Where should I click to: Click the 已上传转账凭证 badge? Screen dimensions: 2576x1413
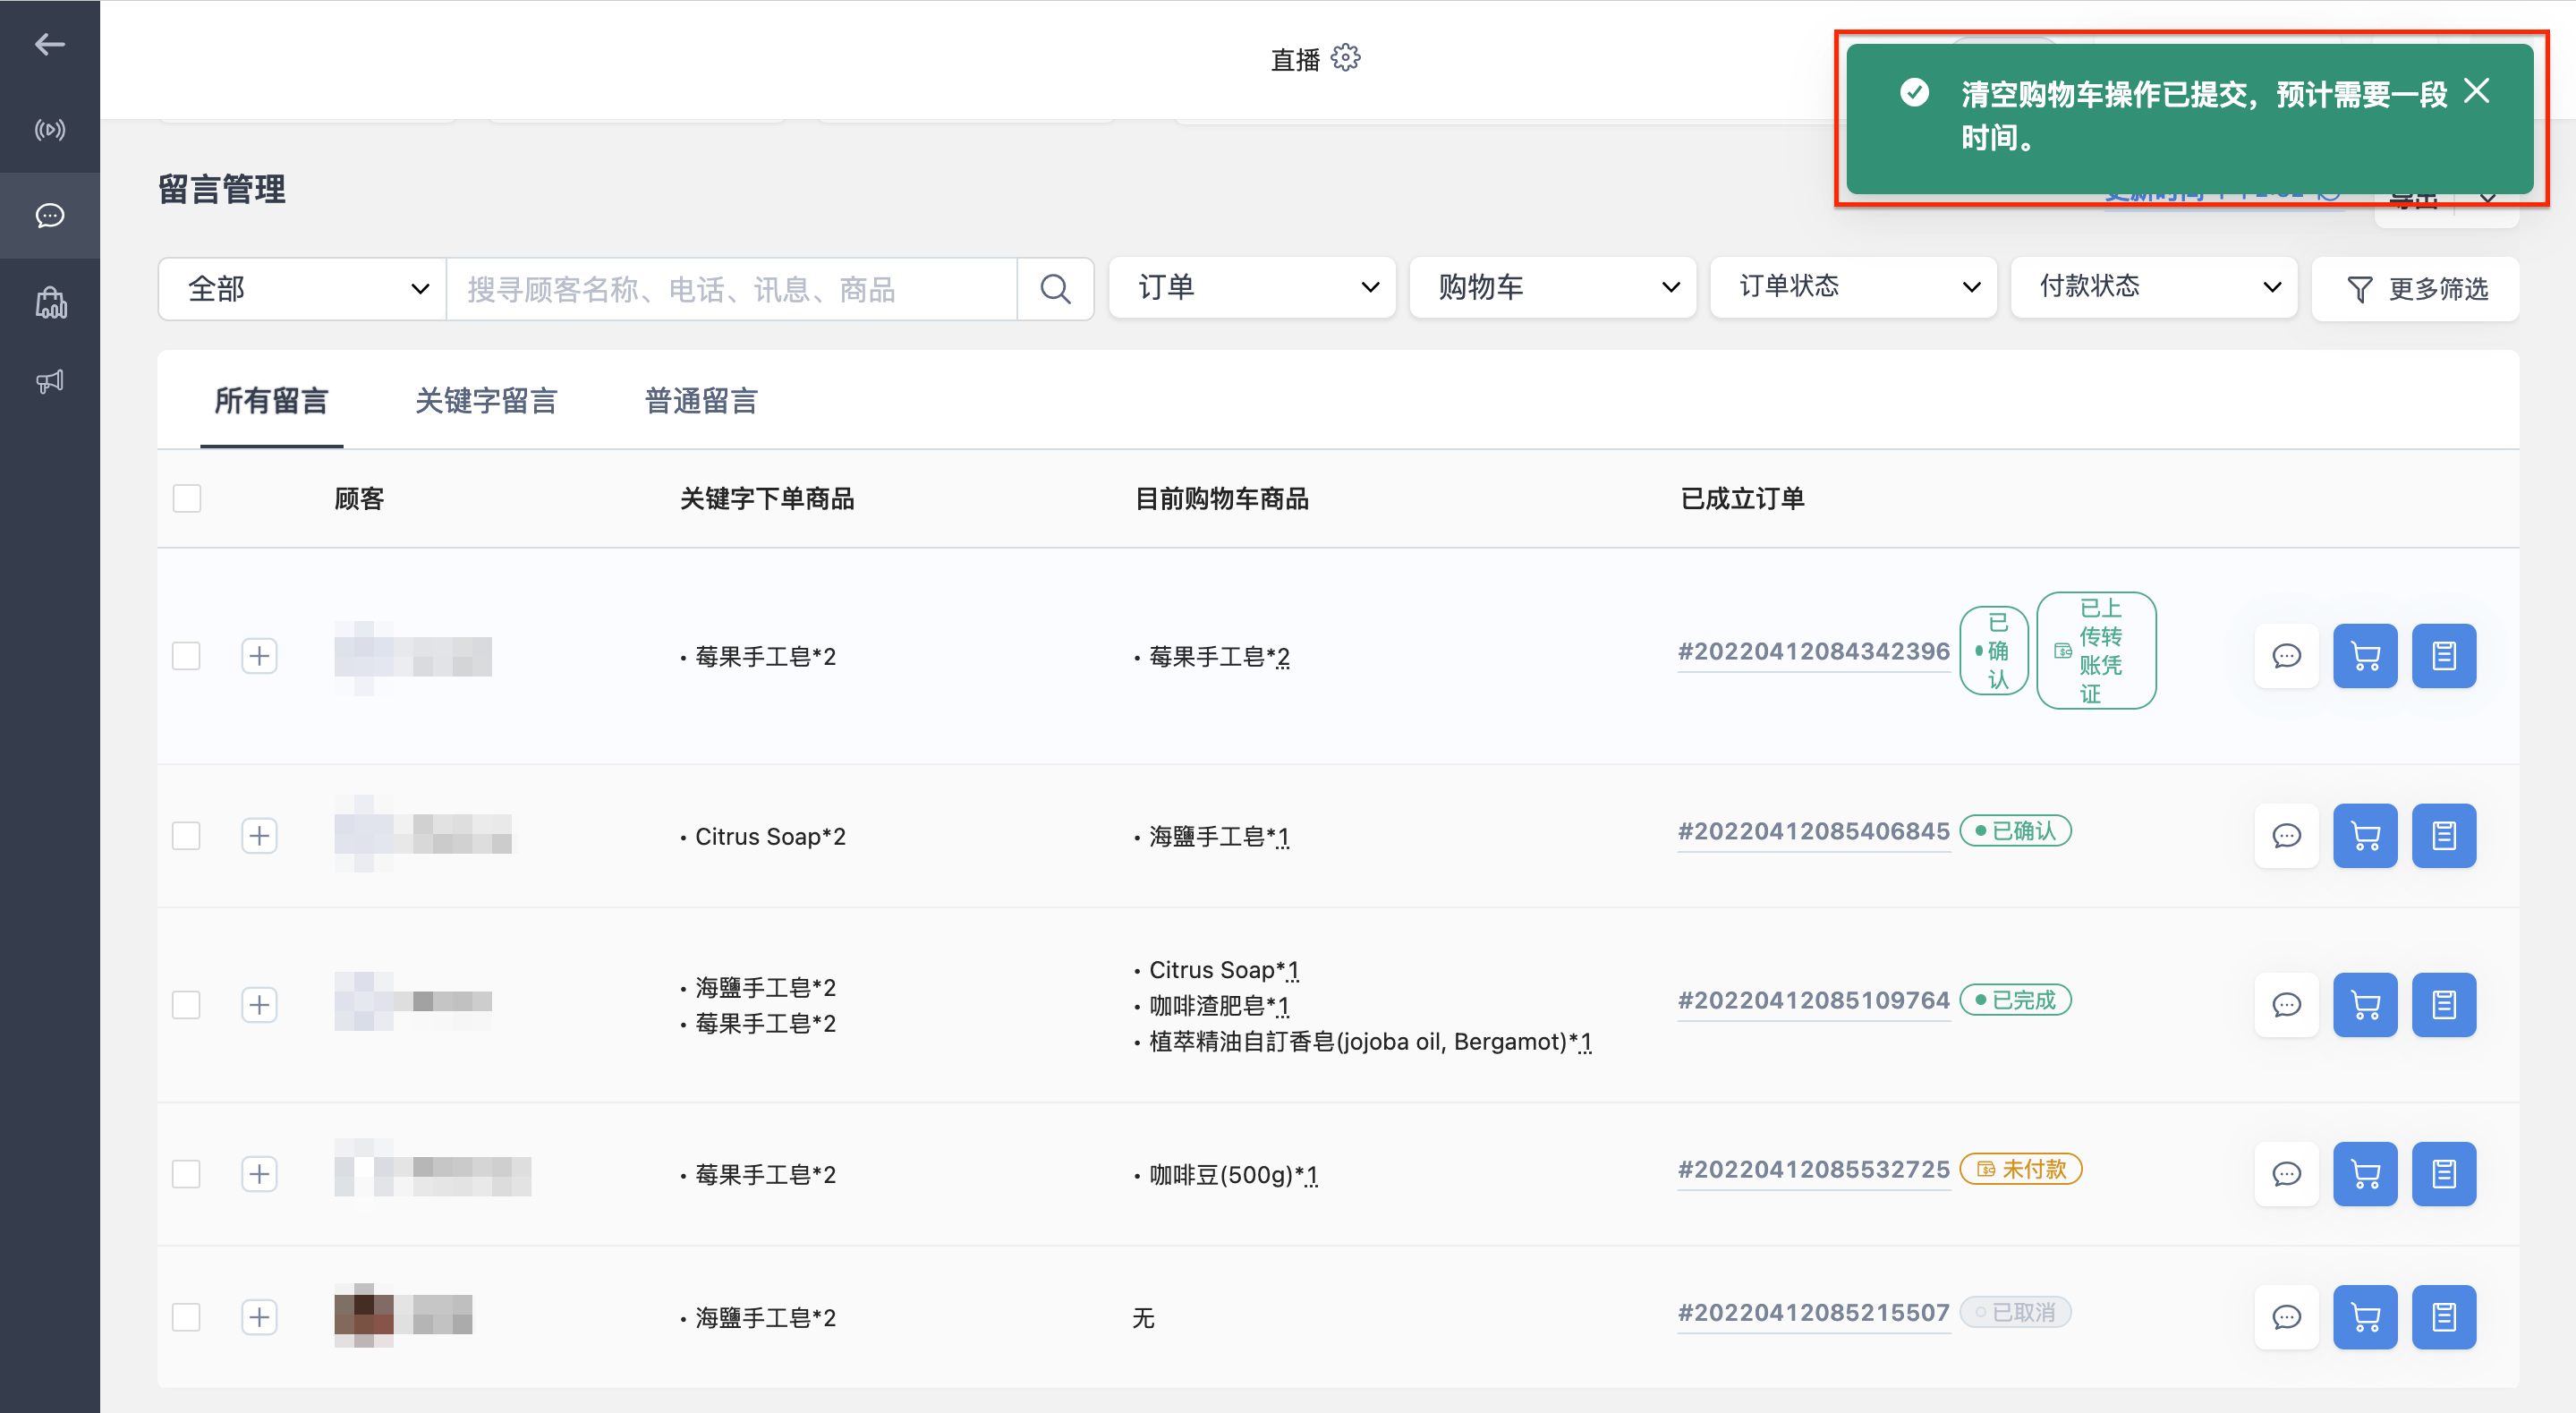click(2096, 651)
